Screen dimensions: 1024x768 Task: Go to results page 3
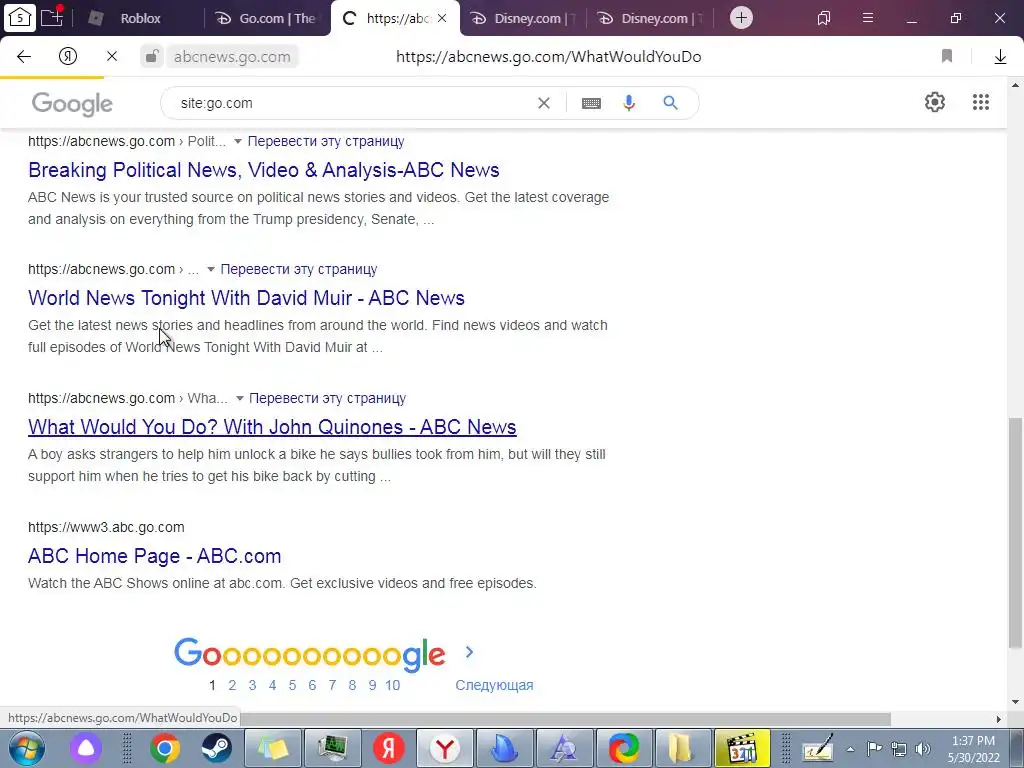[252, 685]
